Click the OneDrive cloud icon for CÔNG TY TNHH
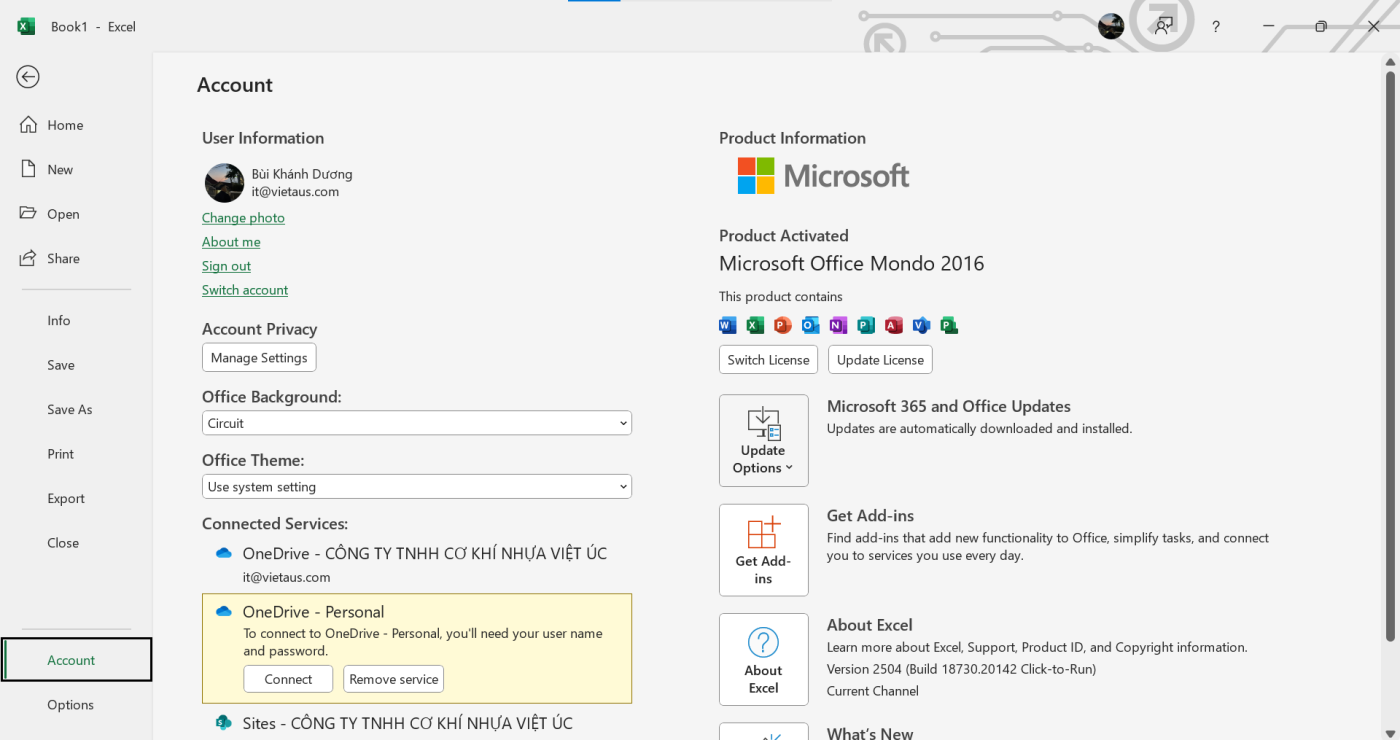1400x740 pixels. [224, 553]
